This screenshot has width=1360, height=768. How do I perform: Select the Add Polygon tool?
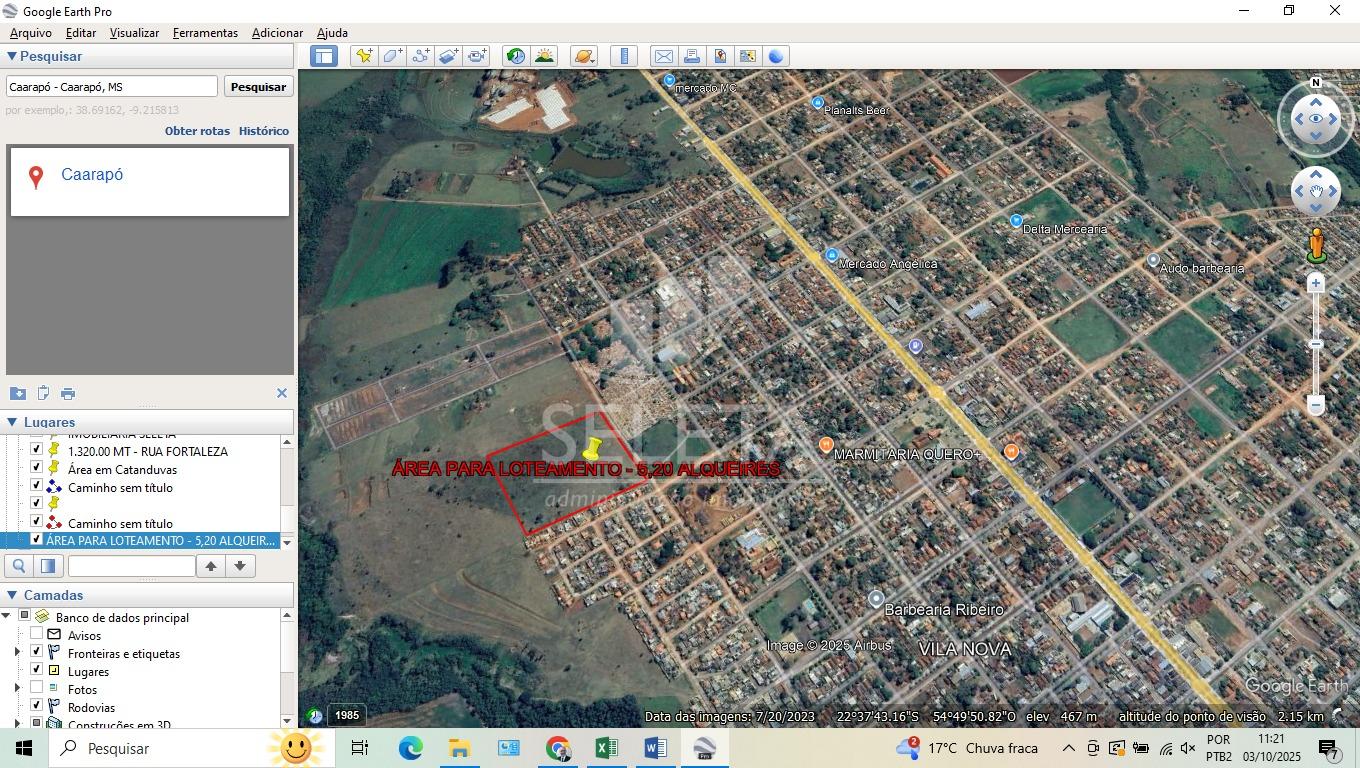coord(392,56)
